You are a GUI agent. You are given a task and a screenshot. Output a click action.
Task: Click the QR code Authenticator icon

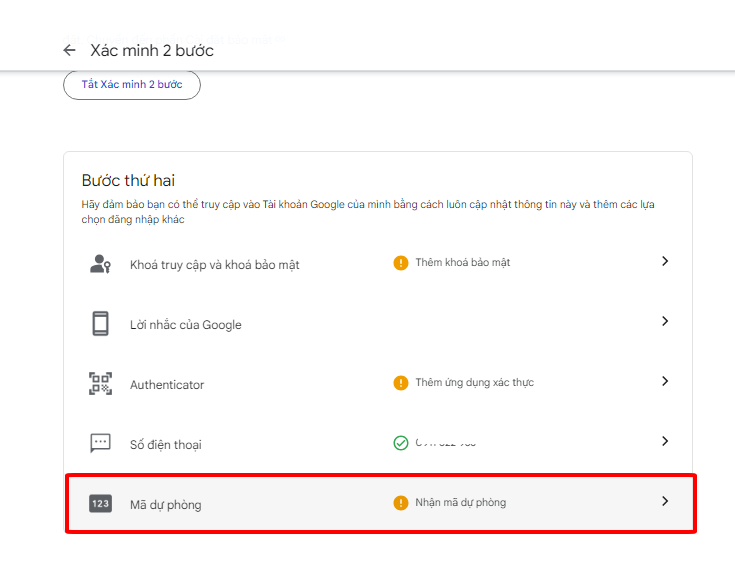100,384
